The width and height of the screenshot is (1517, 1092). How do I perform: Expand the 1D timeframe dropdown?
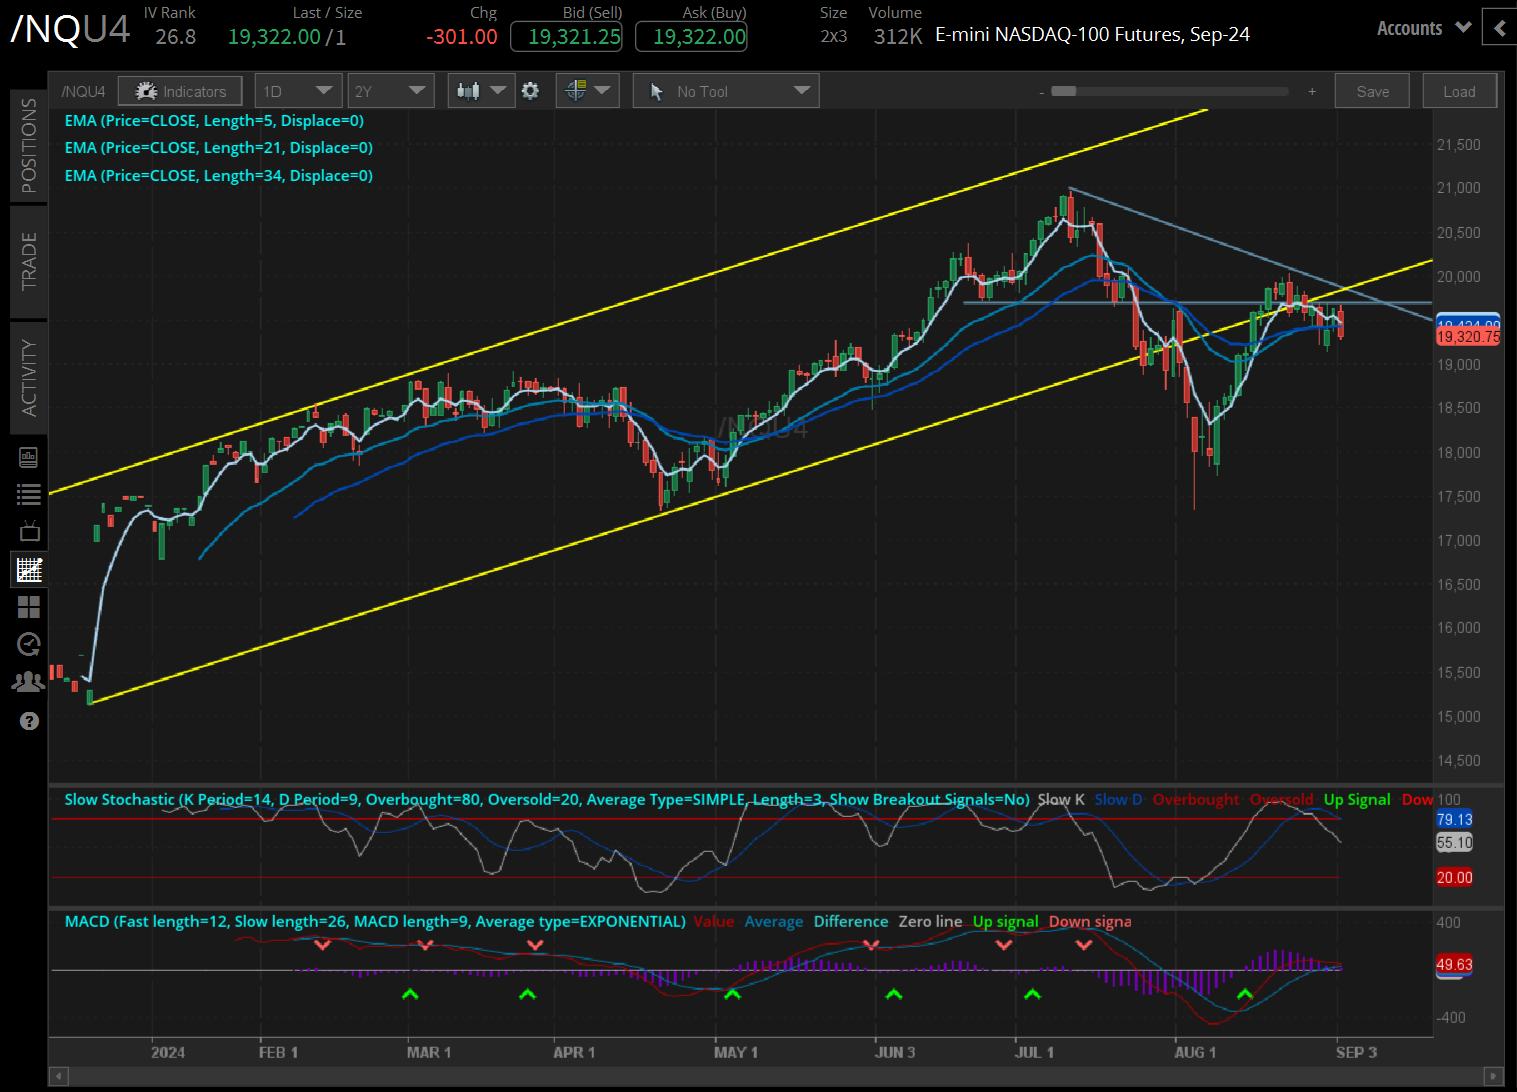point(298,90)
